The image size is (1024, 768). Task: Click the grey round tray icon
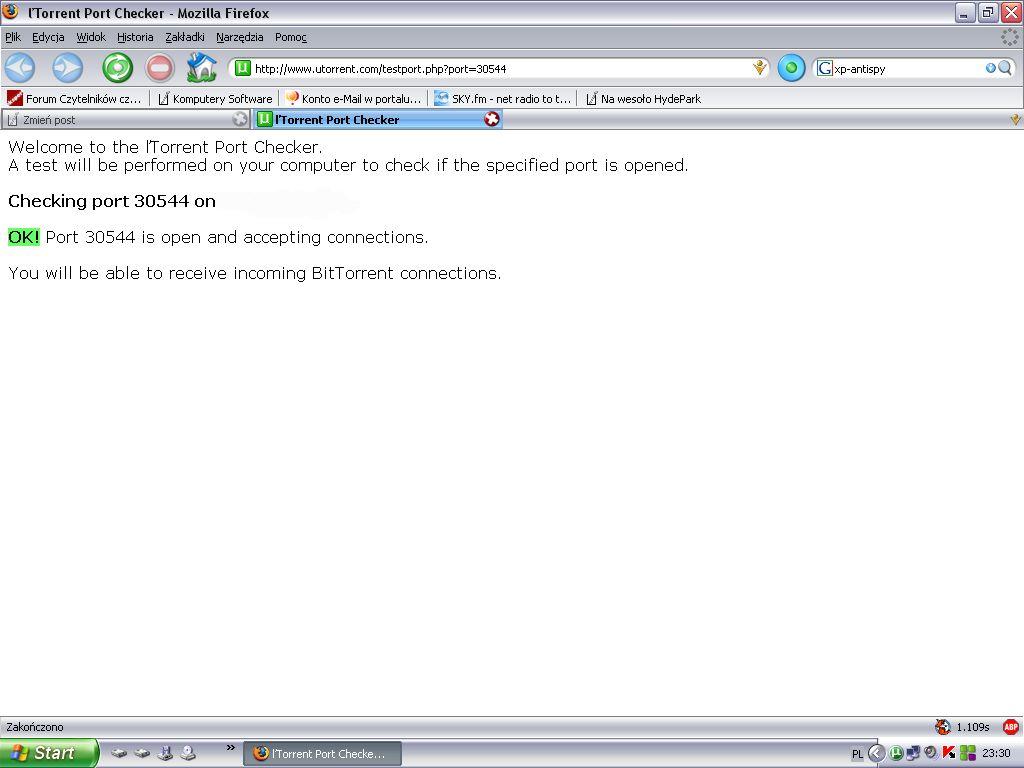931,753
